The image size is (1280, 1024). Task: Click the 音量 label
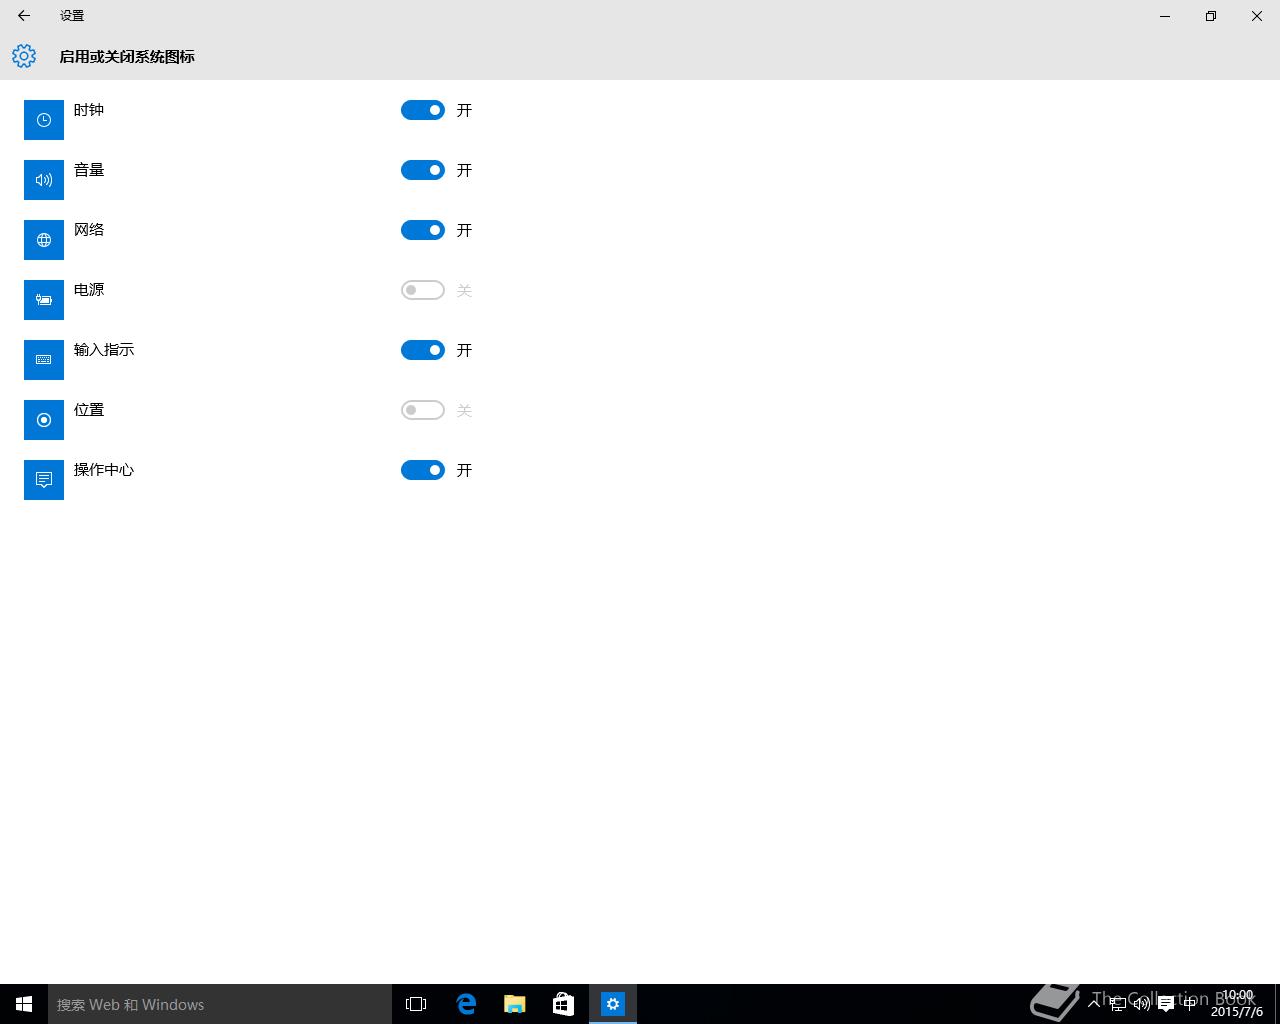pyautogui.click(x=89, y=170)
